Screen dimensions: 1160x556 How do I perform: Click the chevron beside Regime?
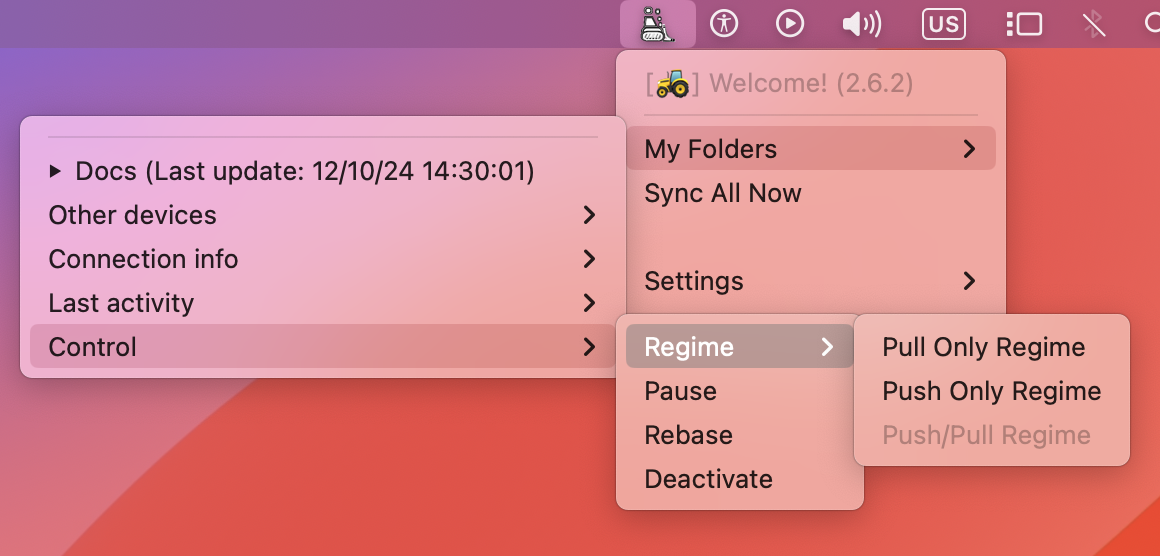pyautogui.click(x=828, y=346)
